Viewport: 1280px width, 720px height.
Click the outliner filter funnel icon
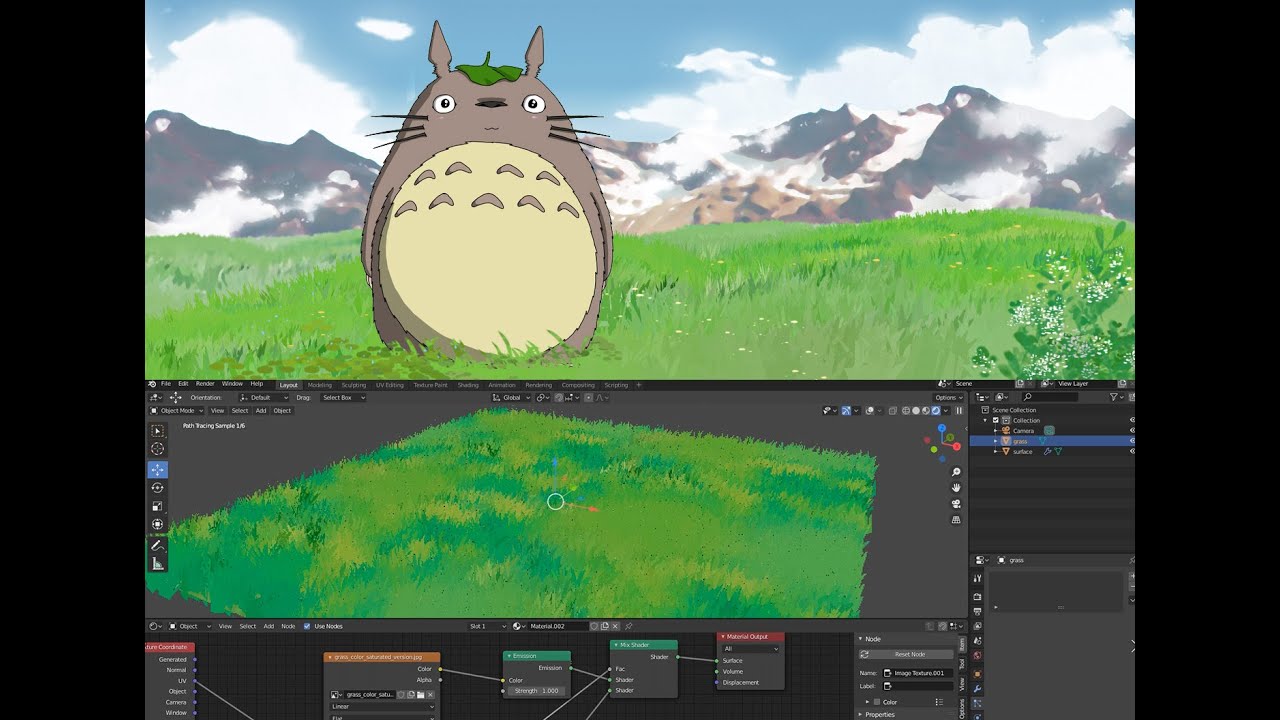coord(1115,397)
